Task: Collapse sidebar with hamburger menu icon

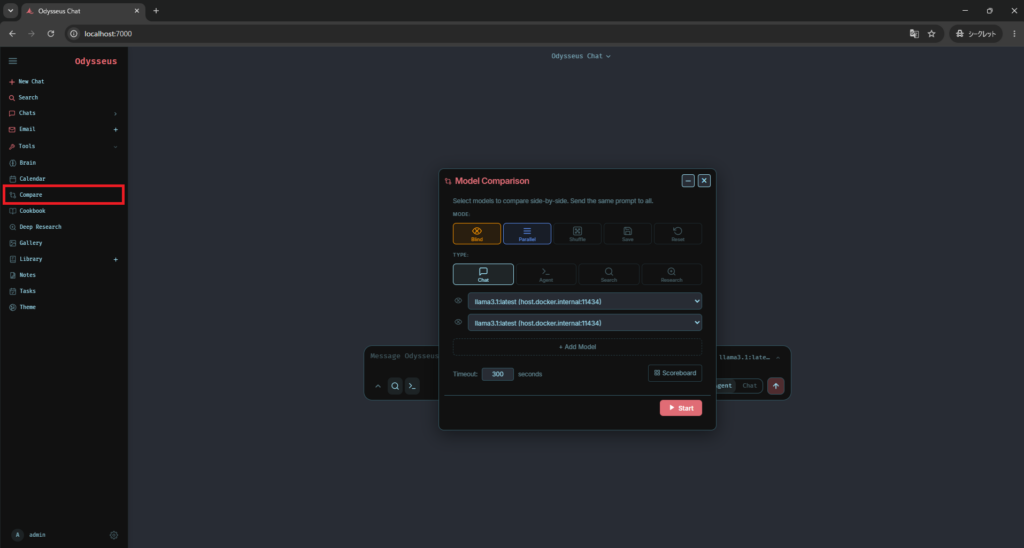Action: tap(13, 61)
